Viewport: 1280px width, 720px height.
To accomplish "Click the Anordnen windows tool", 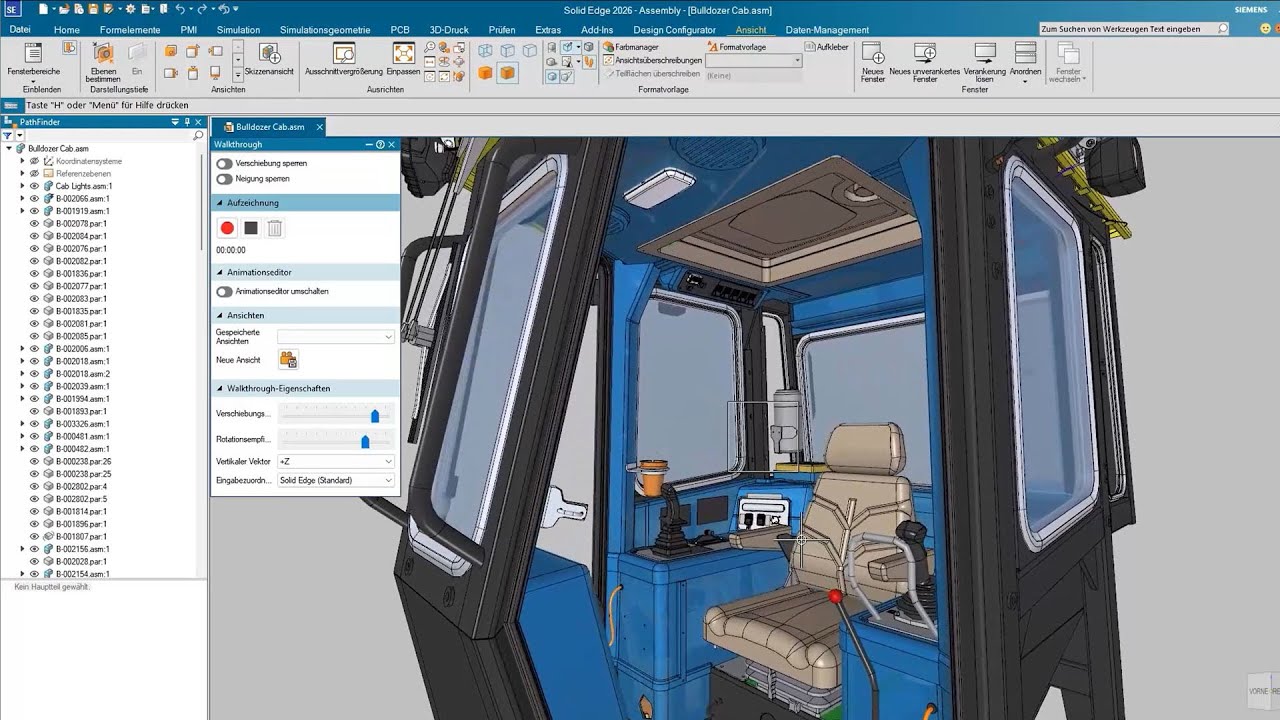I will tap(1025, 62).
